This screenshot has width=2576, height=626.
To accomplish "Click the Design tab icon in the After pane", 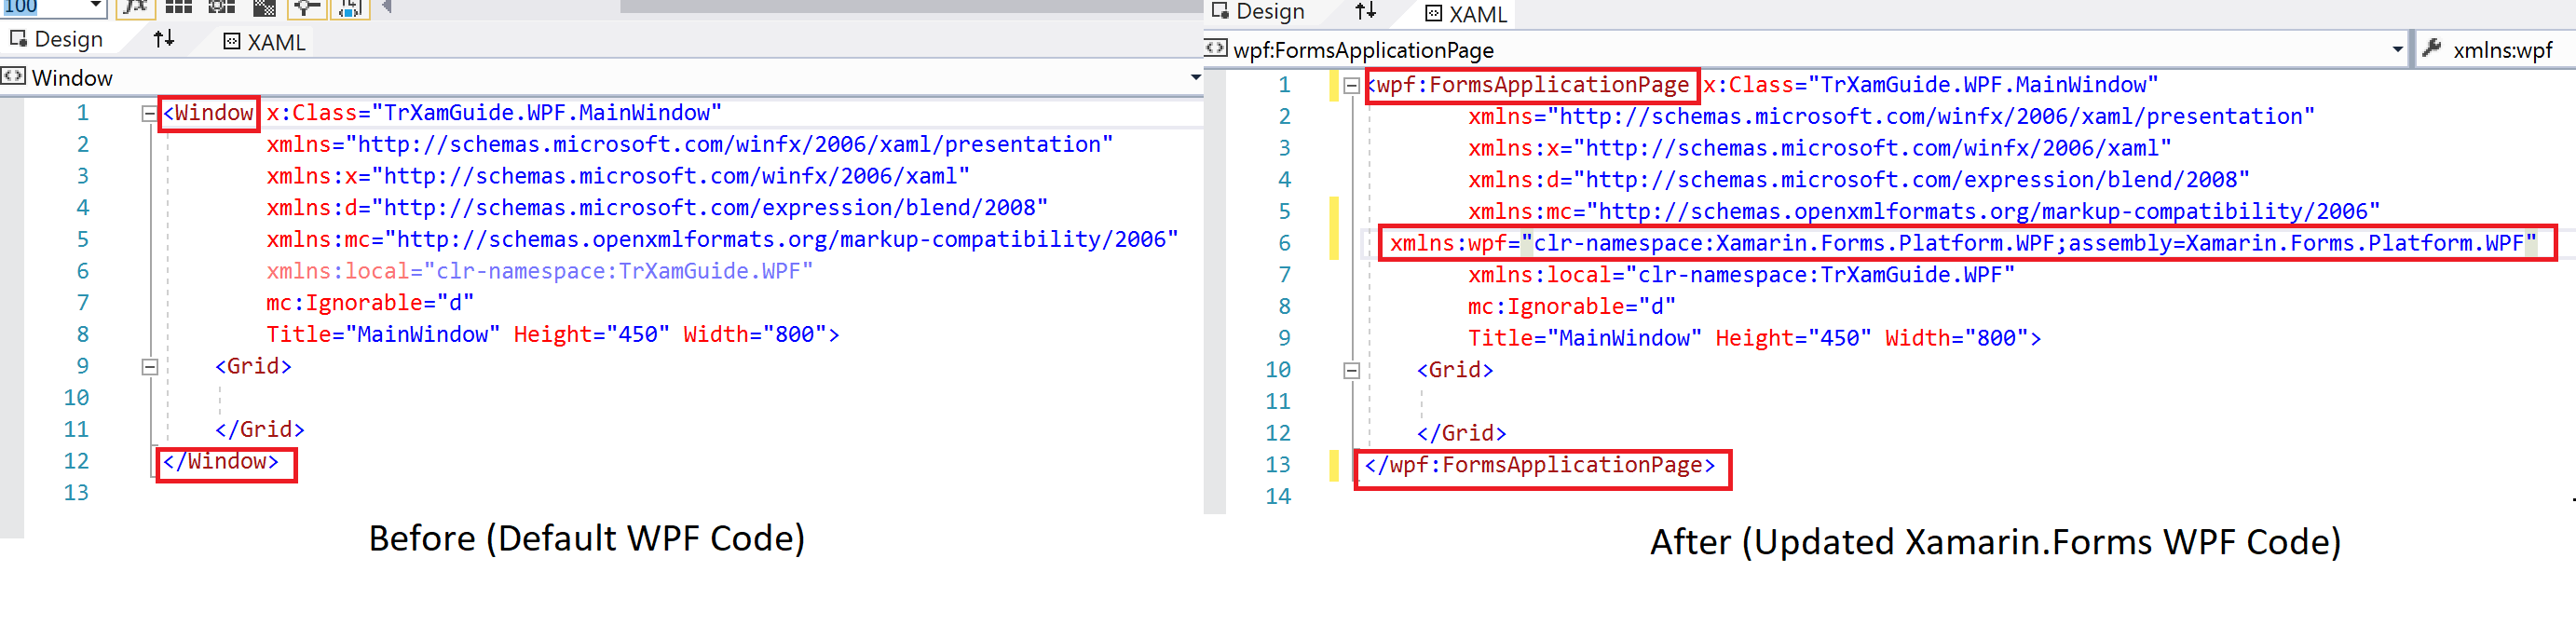I will (1220, 11).
